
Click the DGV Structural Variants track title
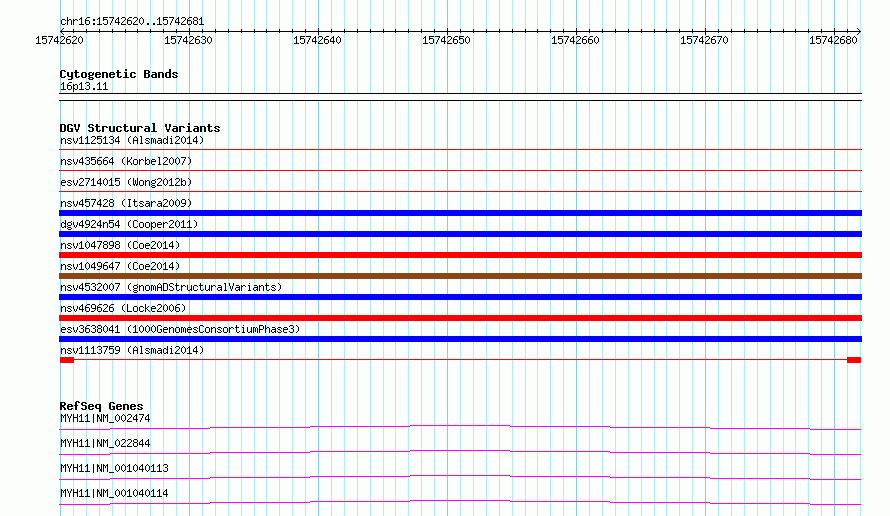pos(140,128)
